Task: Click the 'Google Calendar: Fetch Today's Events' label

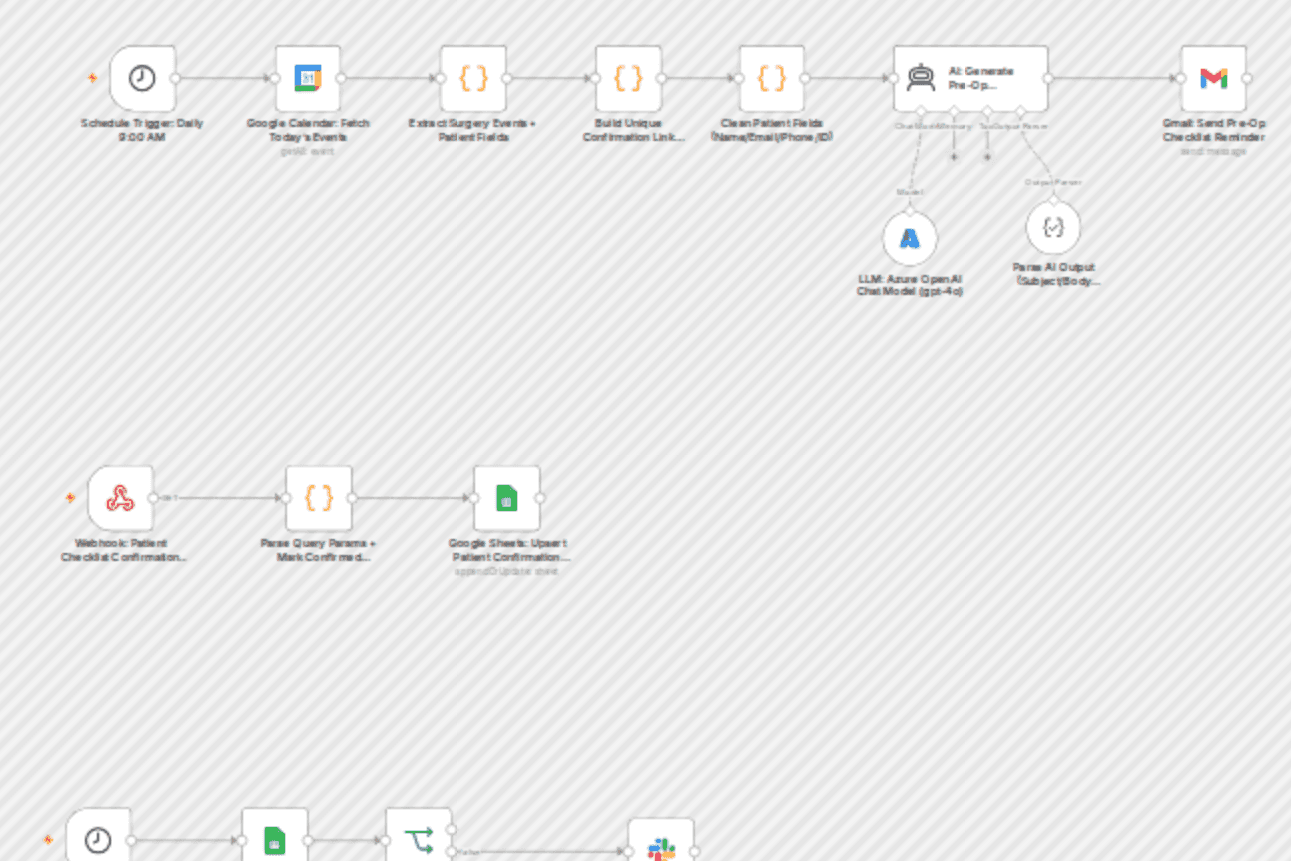Action: pos(308,130)
